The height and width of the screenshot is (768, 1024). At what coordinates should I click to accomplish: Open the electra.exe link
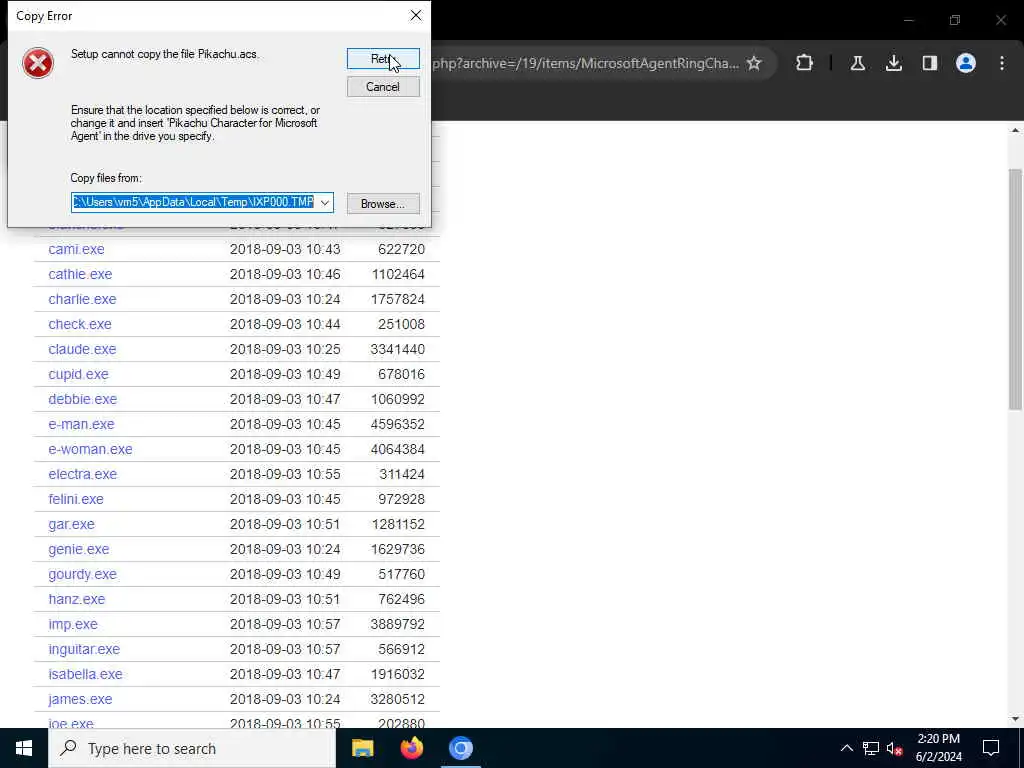83,474
